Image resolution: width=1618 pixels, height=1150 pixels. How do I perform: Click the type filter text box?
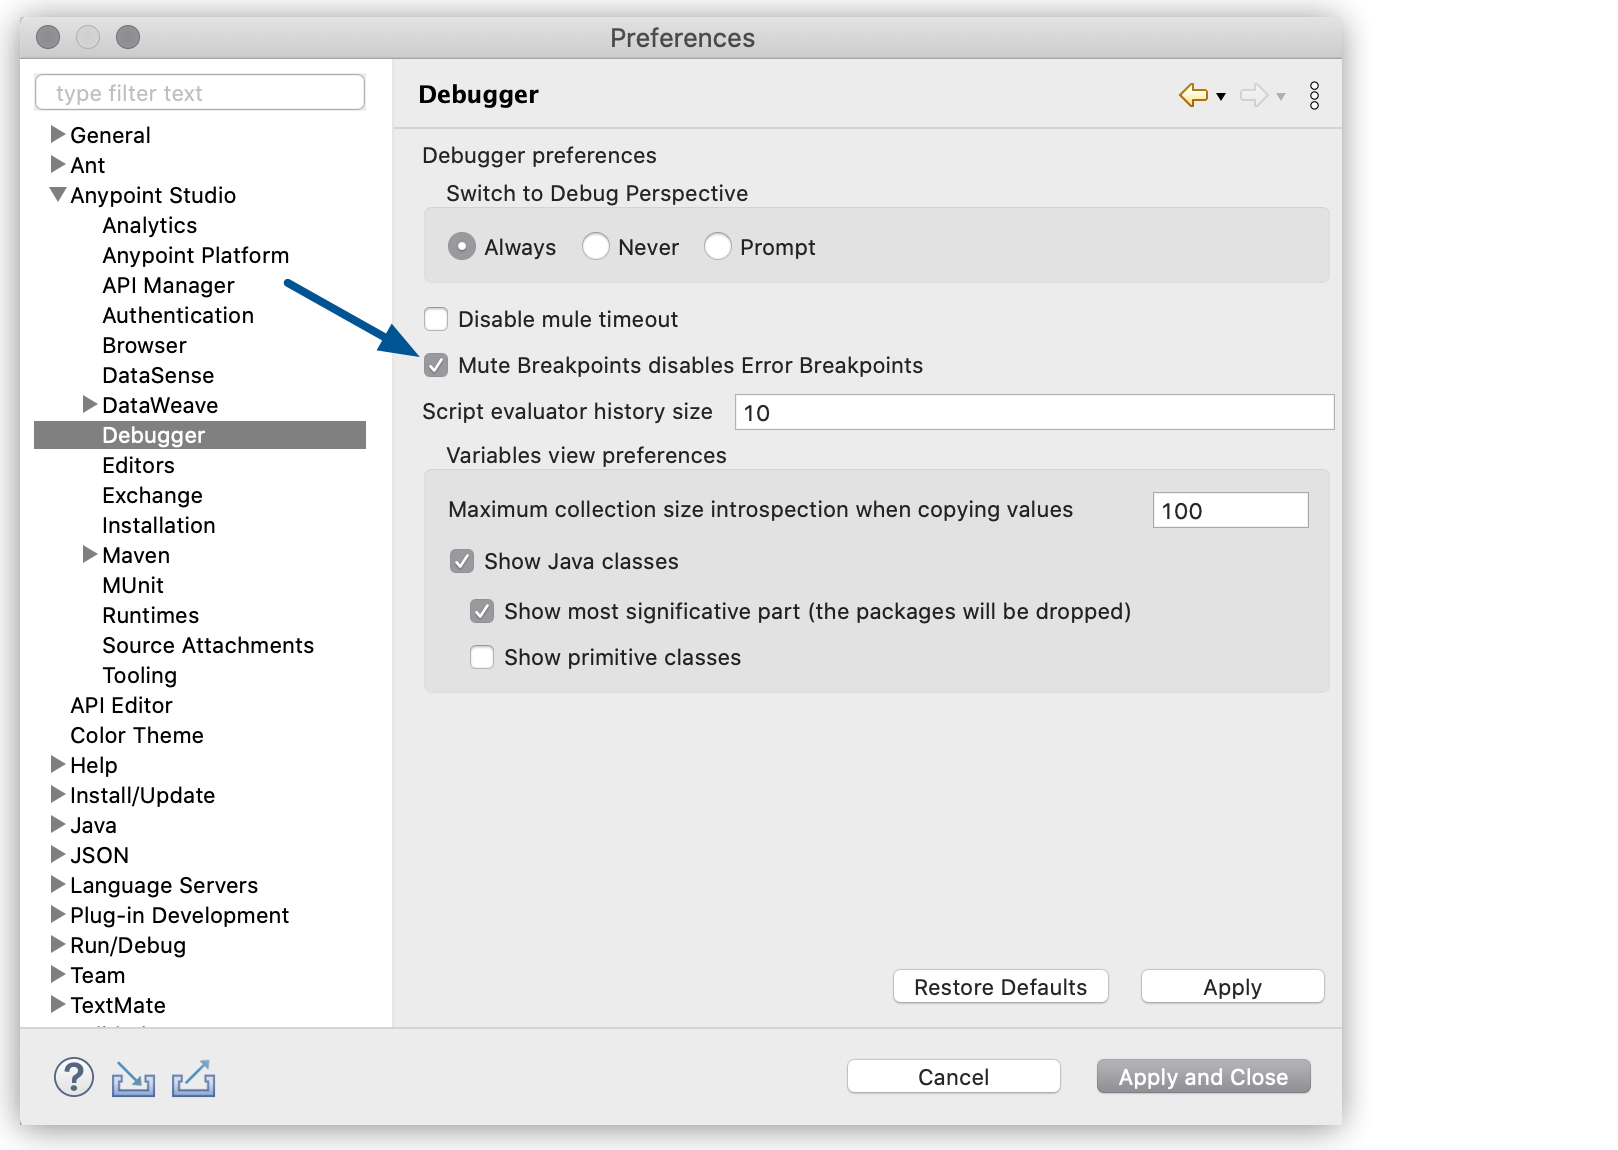199,92
